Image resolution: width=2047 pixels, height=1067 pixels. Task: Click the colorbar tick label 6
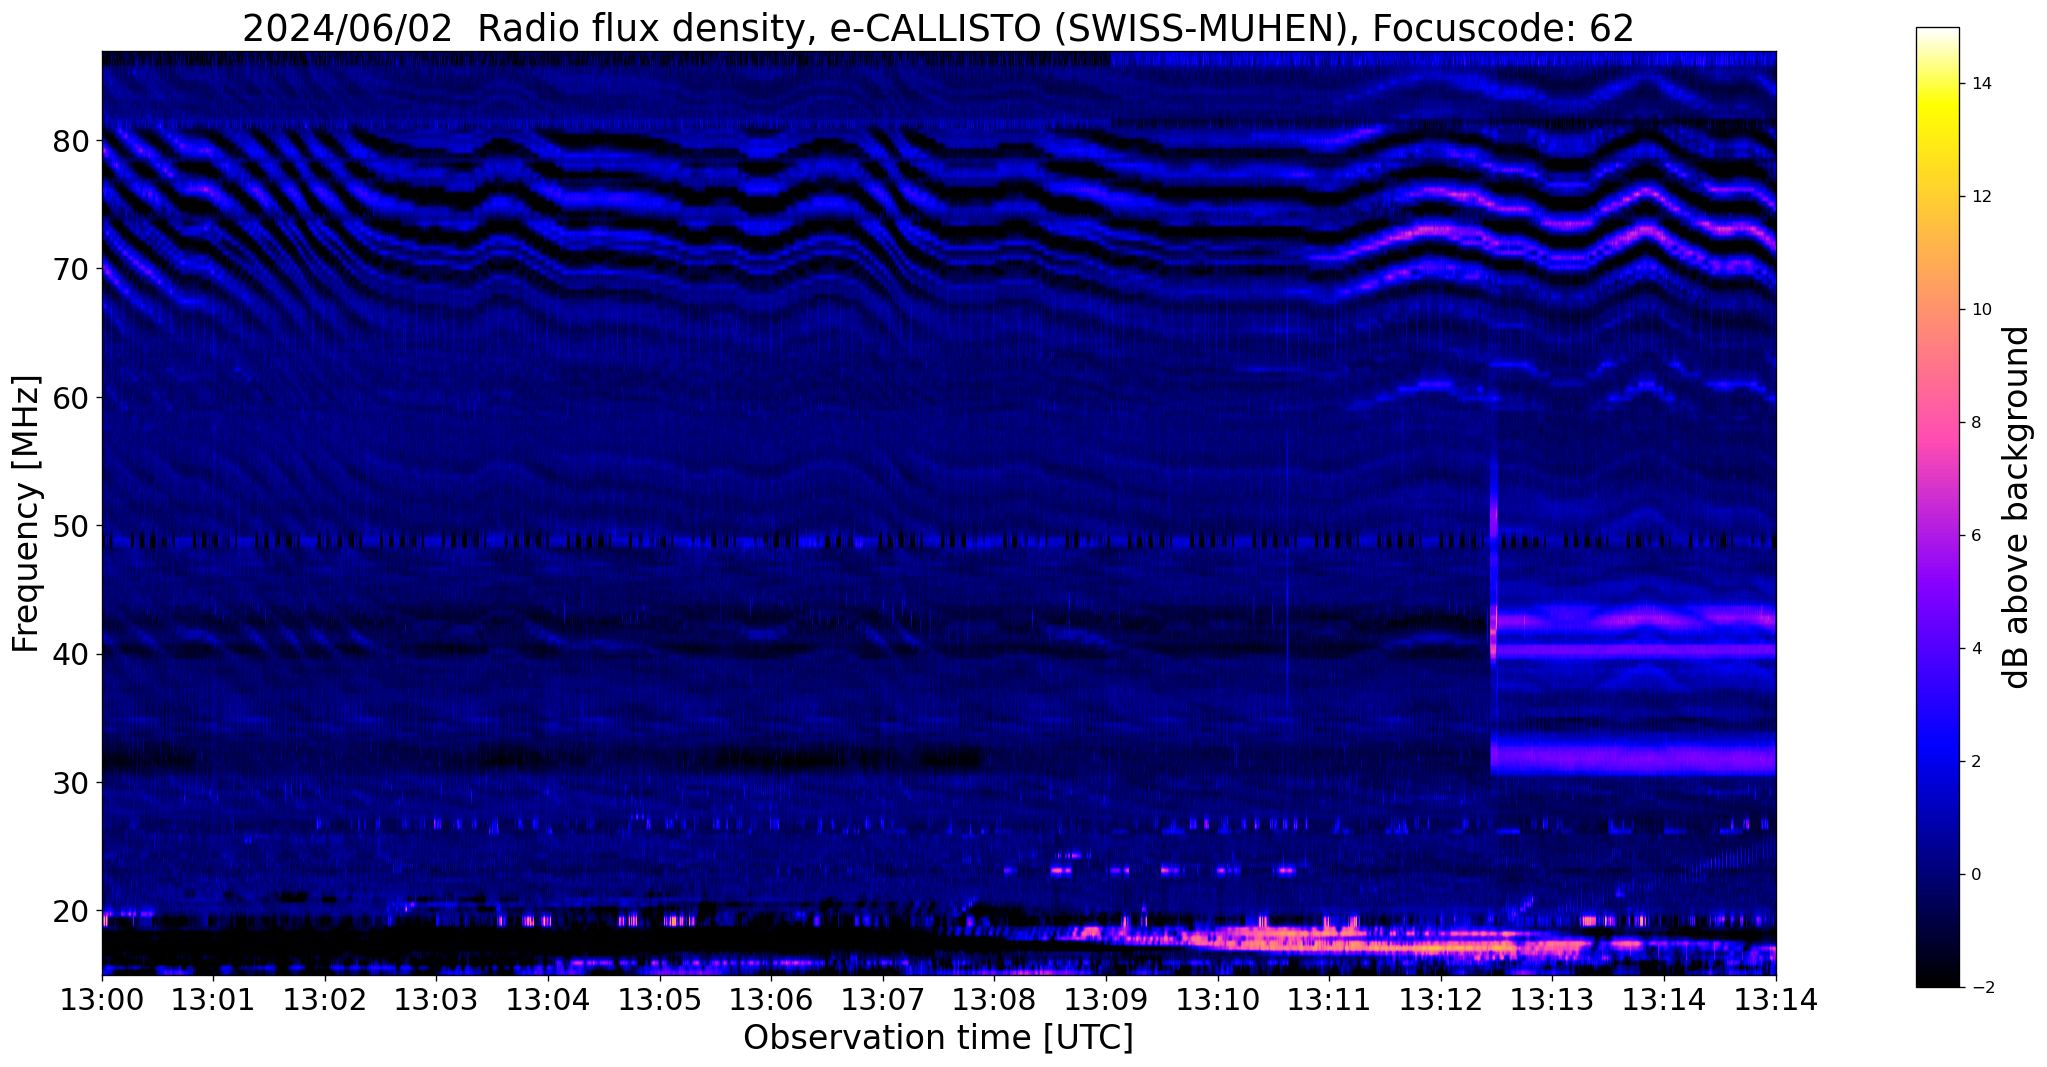(1974, 536)
